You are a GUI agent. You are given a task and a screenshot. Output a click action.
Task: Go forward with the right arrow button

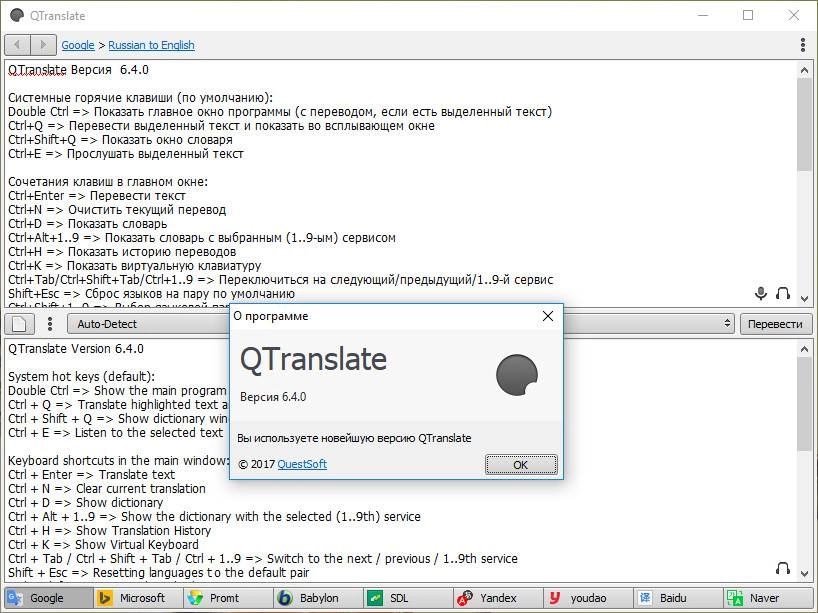(43, 45)
